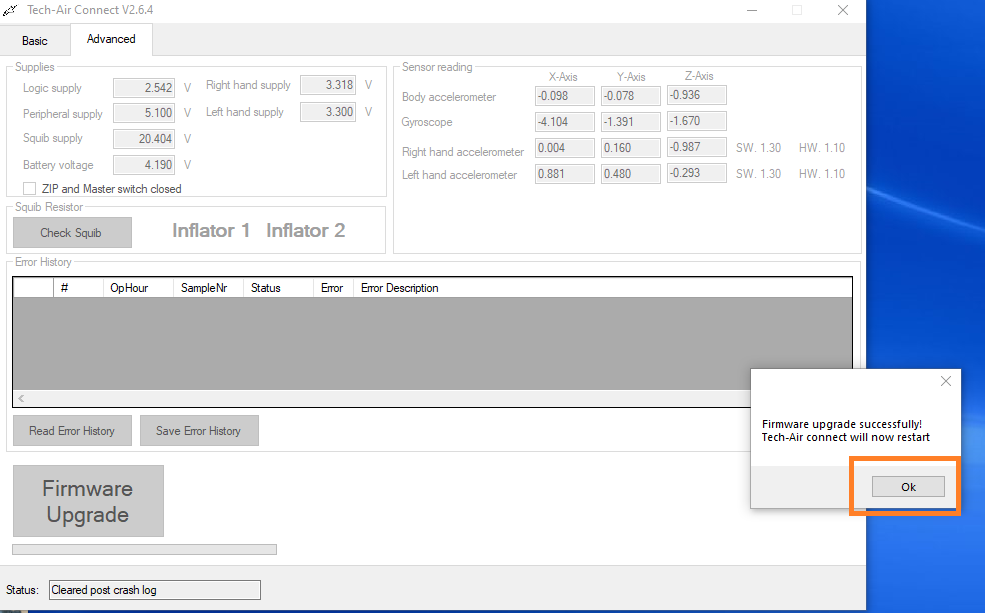985x613 pixels.
Task: Click the Tech-Air Connect app icon in title bar
Action: [x=10, y=10]
